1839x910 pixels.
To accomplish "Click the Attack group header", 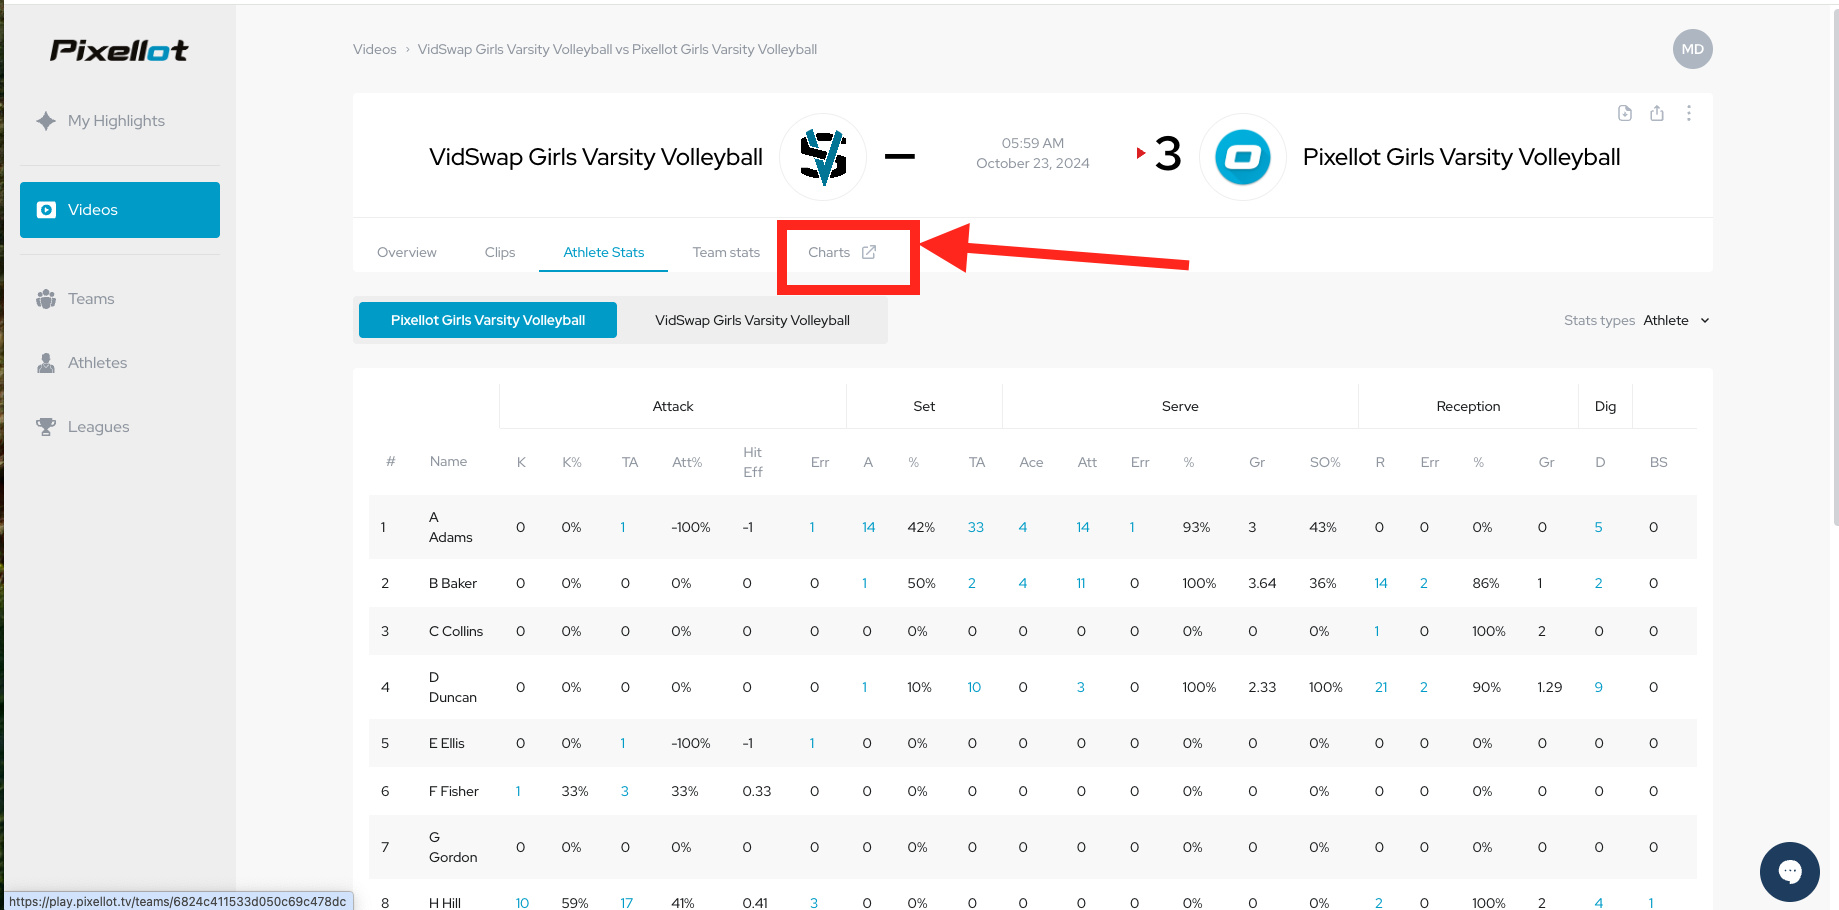I will tap(673, 406).
